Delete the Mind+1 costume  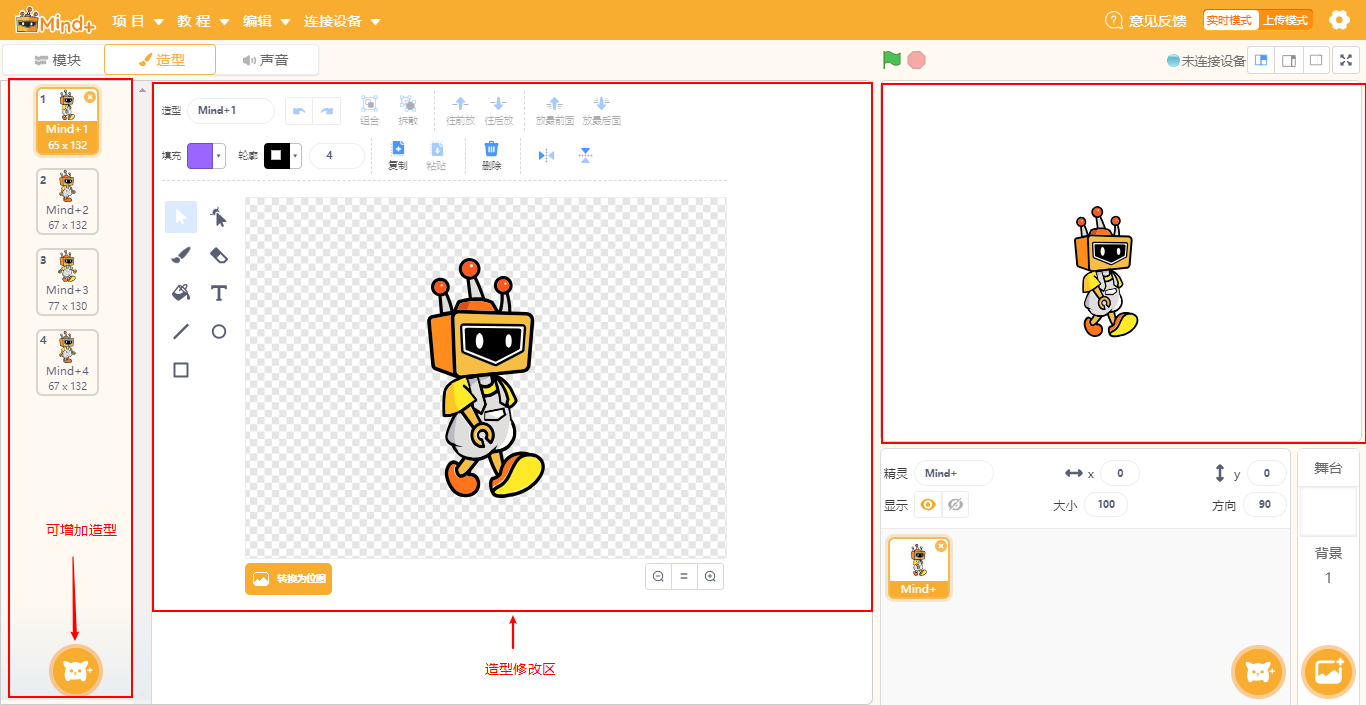click(x=90, y=97)
